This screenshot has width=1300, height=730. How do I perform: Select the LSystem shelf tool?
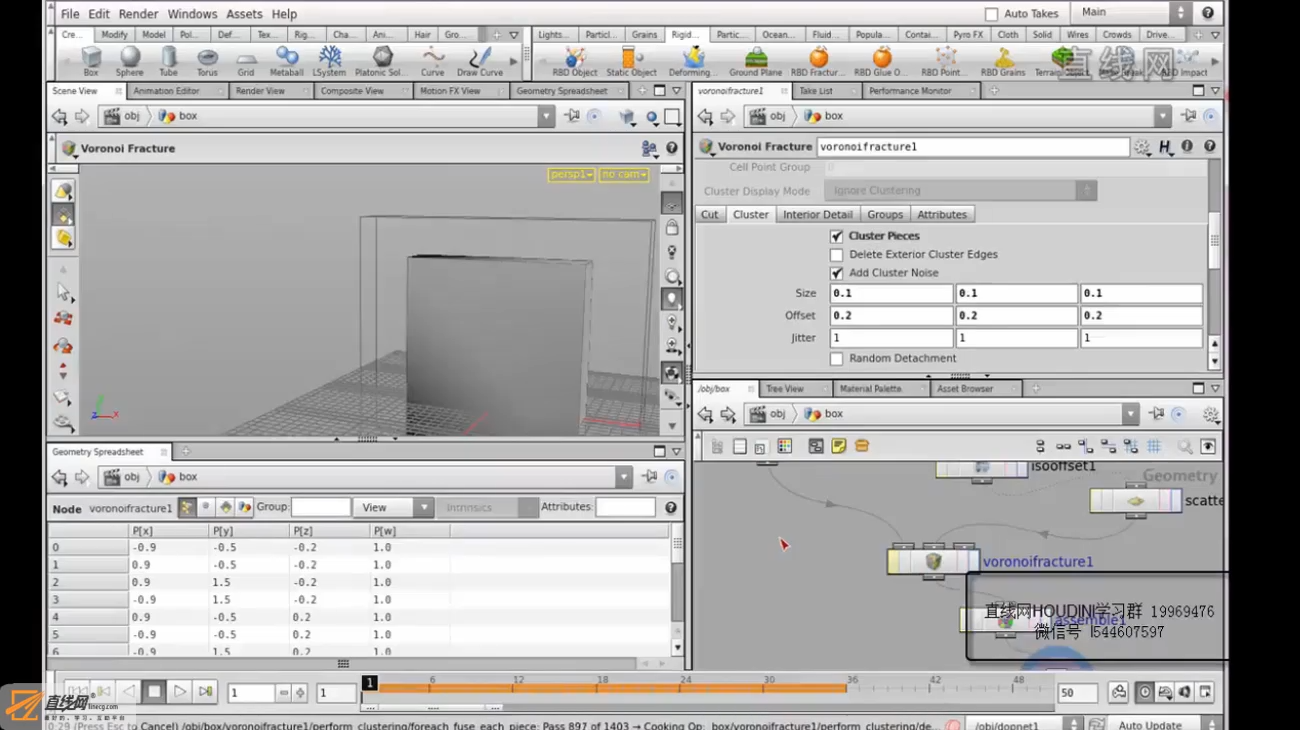pos(329,60)
